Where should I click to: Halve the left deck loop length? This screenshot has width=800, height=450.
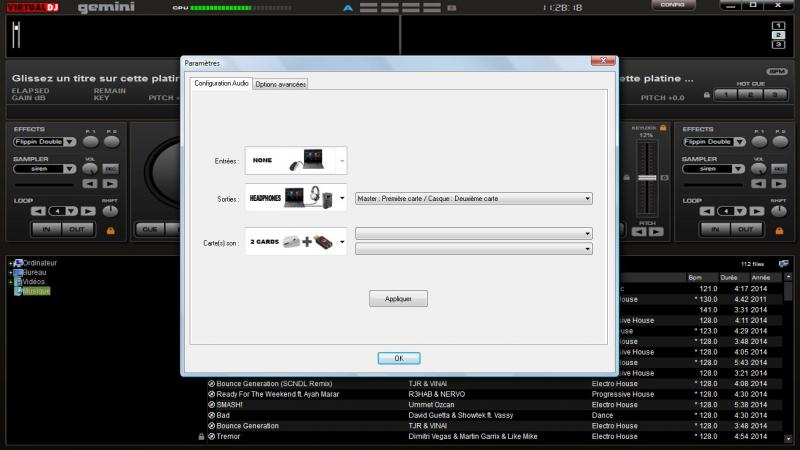tap(38, 211)
